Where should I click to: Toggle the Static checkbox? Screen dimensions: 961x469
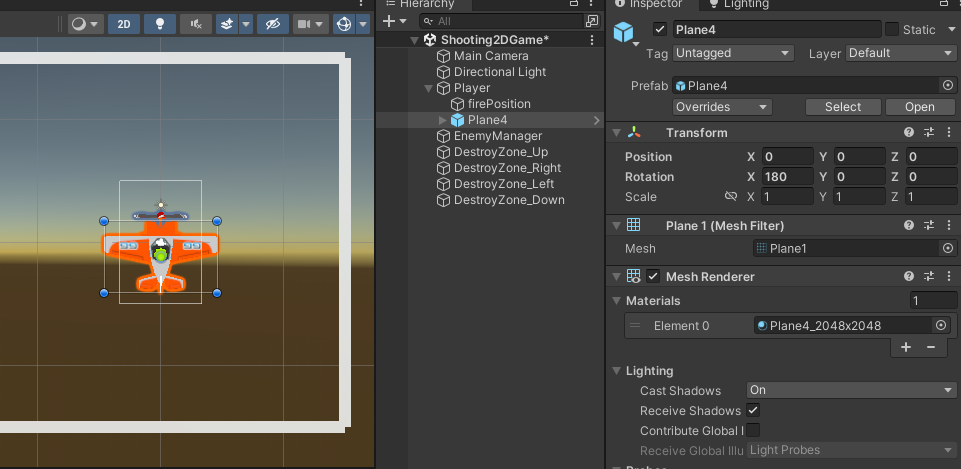pos(892,29)
